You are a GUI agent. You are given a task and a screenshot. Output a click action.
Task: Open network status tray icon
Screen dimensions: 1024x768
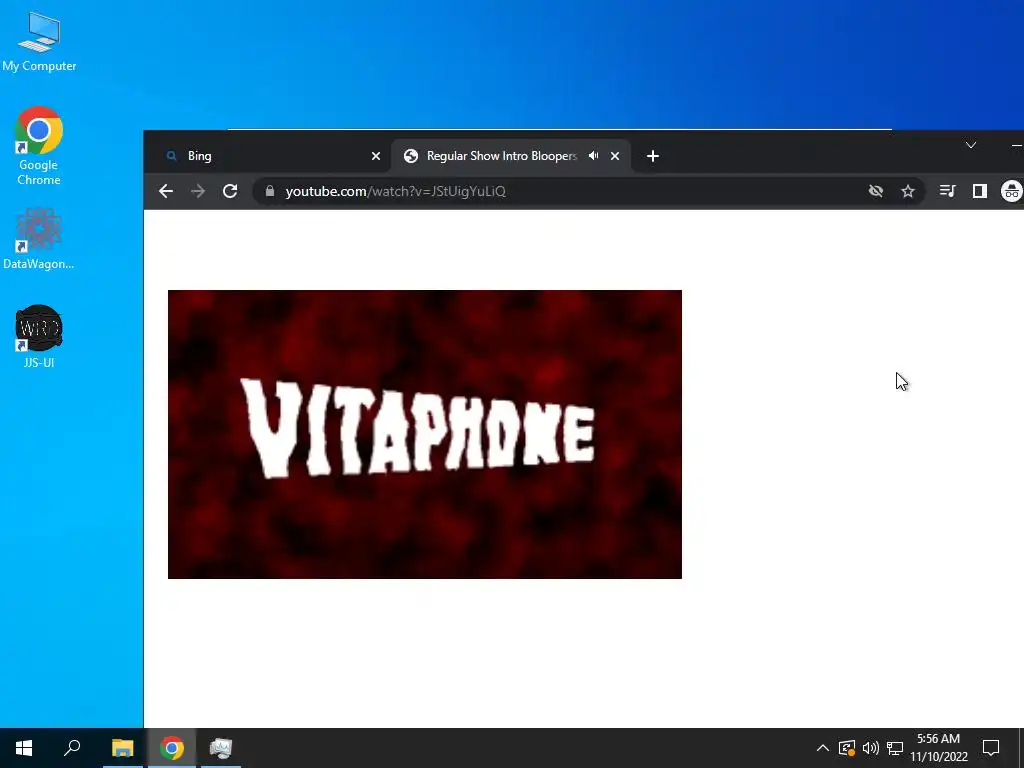[x=895, y=748]
